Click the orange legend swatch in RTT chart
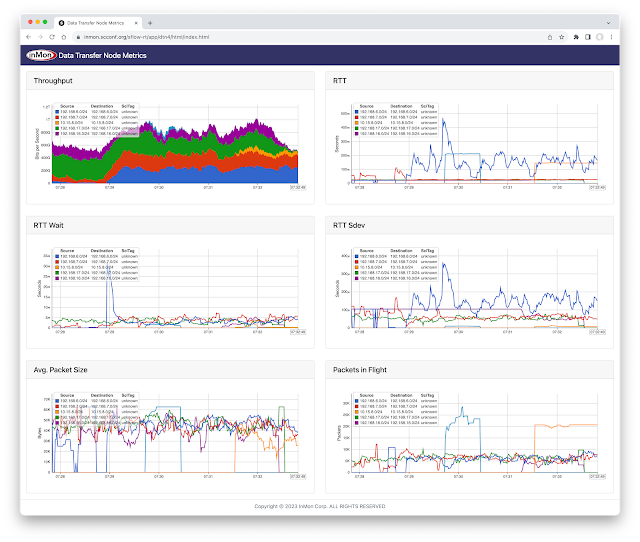This screenshot has width=640, height=542. [x=357, y=122]
